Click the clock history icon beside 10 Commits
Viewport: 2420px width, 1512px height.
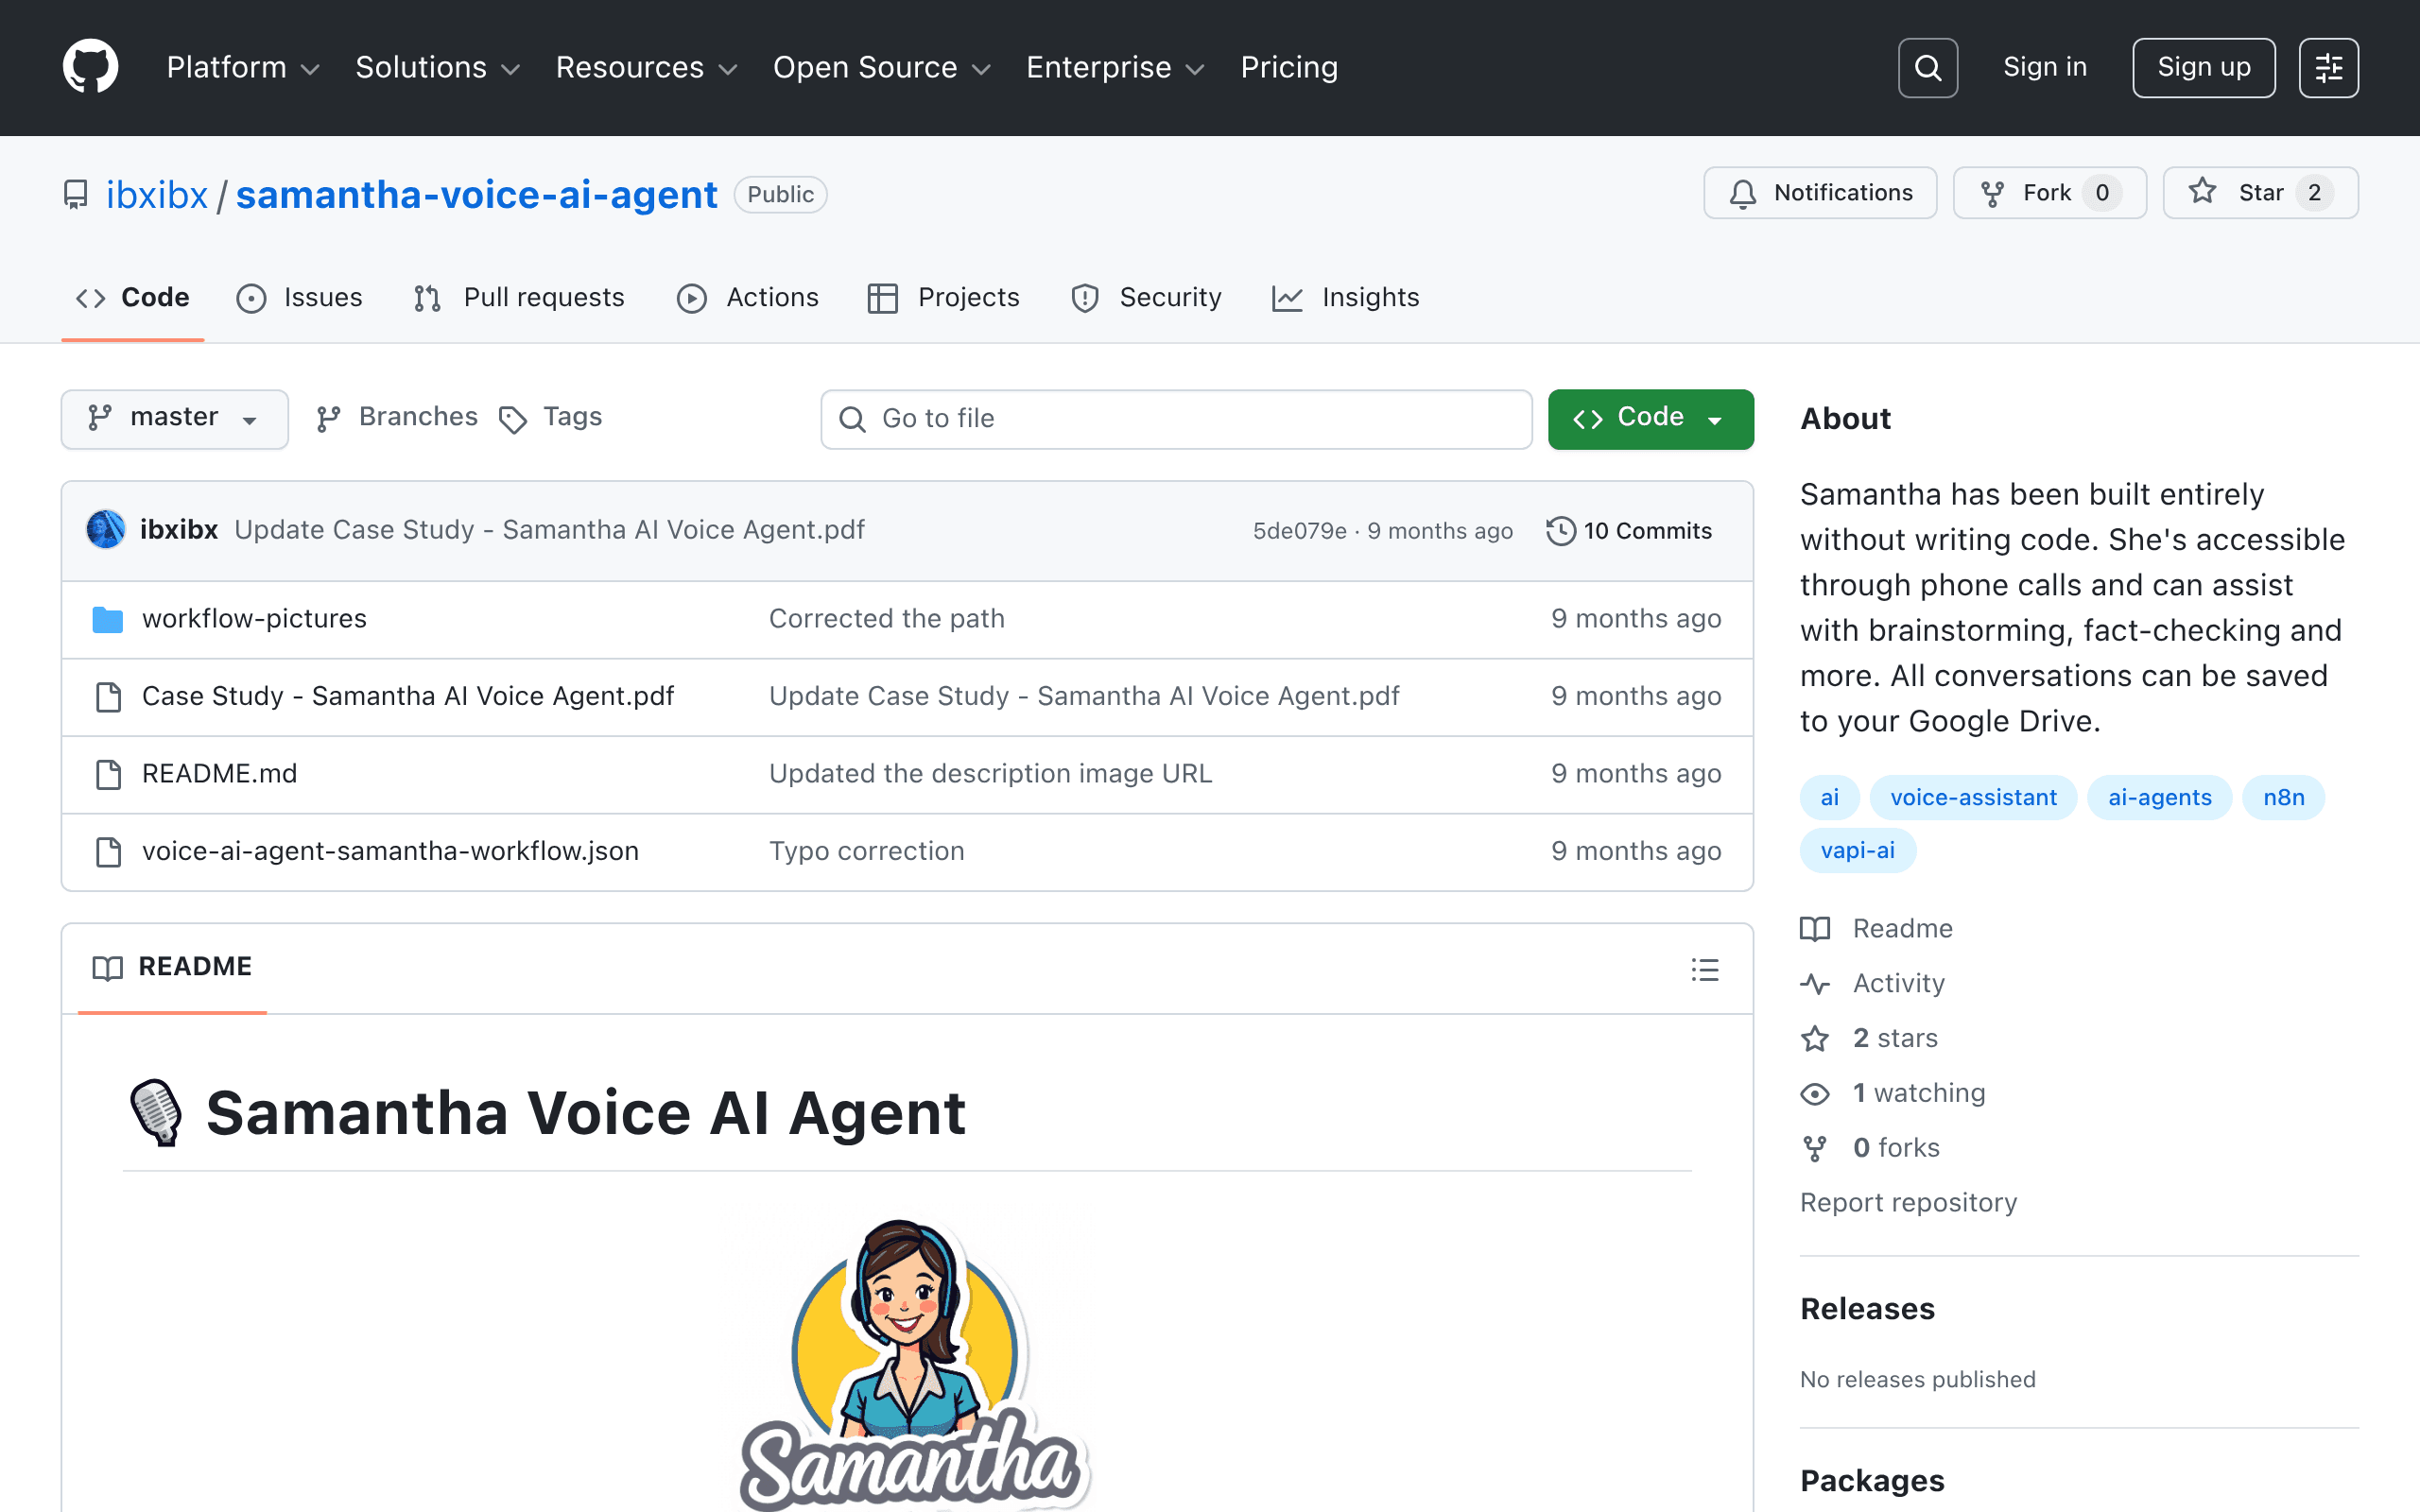click(x=1561, y=531)
